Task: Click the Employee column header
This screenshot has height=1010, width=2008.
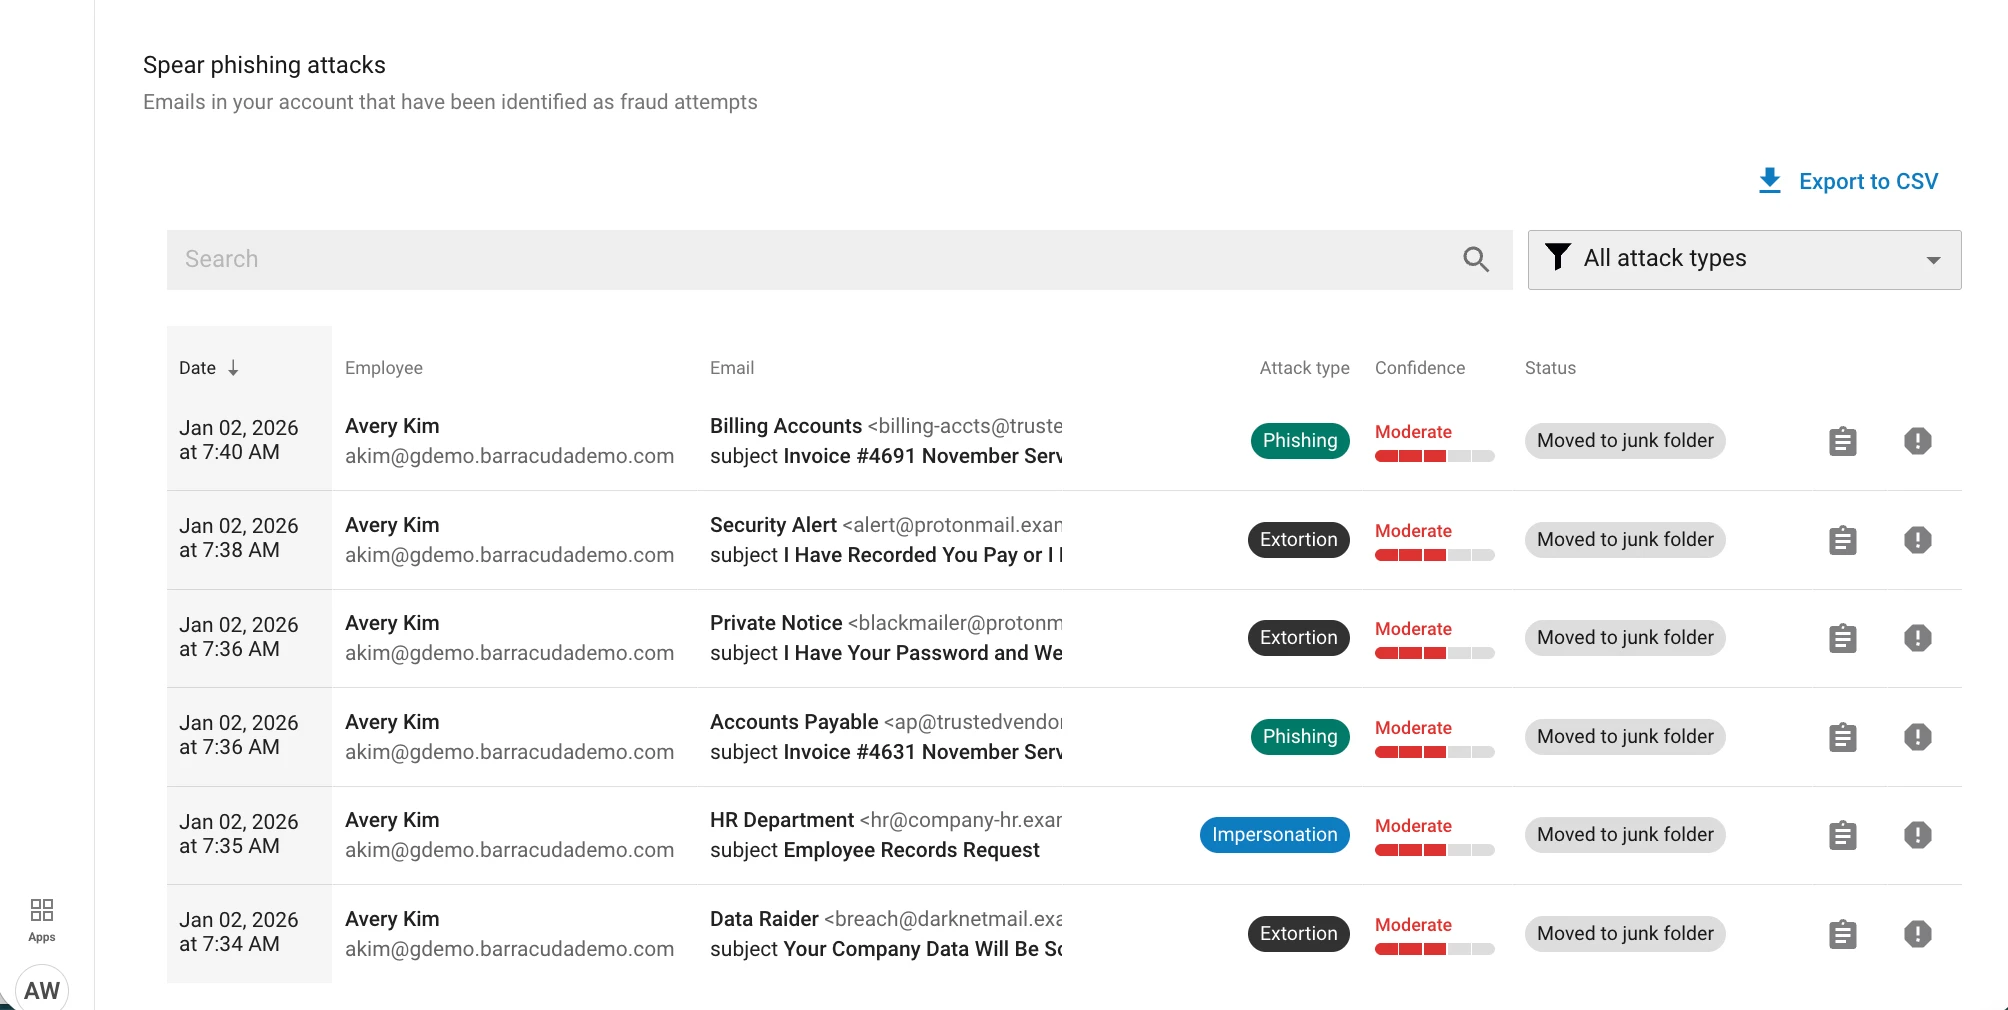Action: tap(384, 368)
